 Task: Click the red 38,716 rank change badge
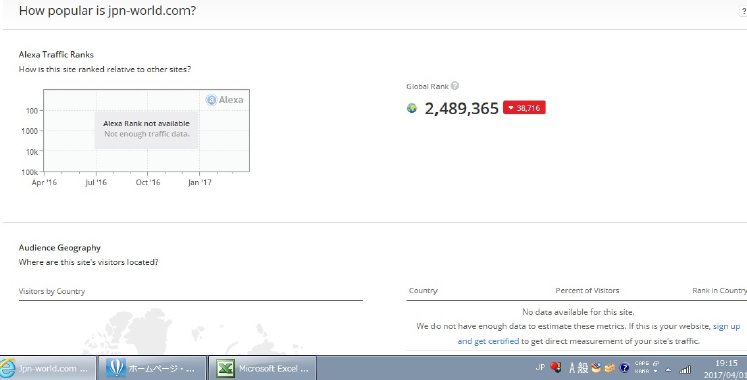click(524, 108)
